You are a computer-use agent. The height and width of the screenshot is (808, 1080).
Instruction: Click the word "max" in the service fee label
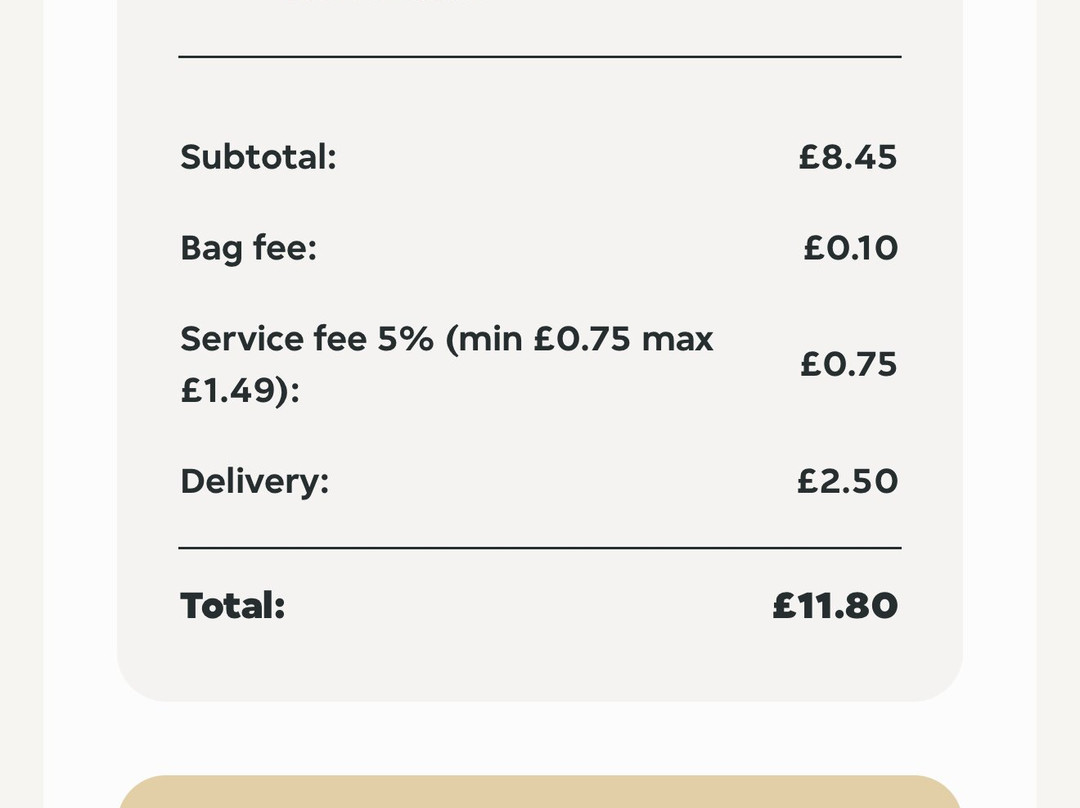coord(677,339)
